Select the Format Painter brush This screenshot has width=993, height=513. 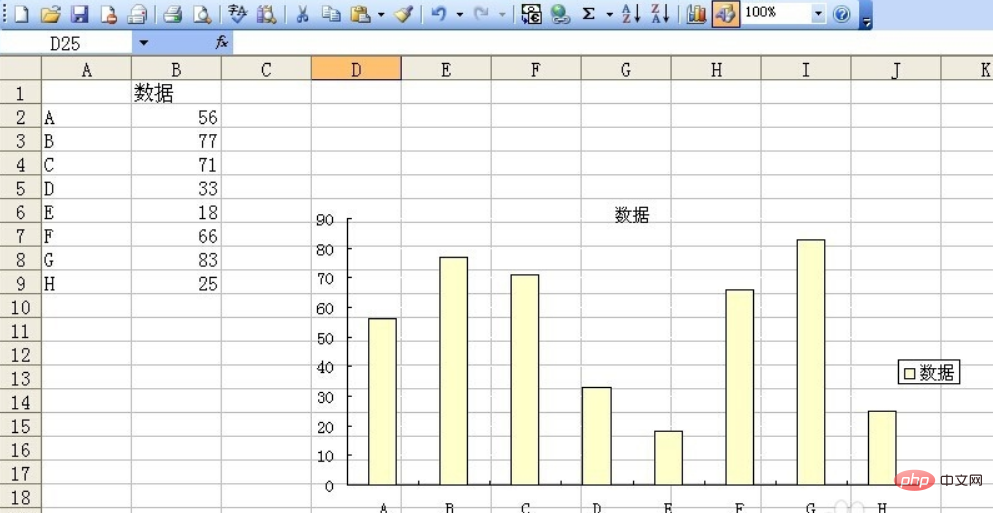point(403,13)
